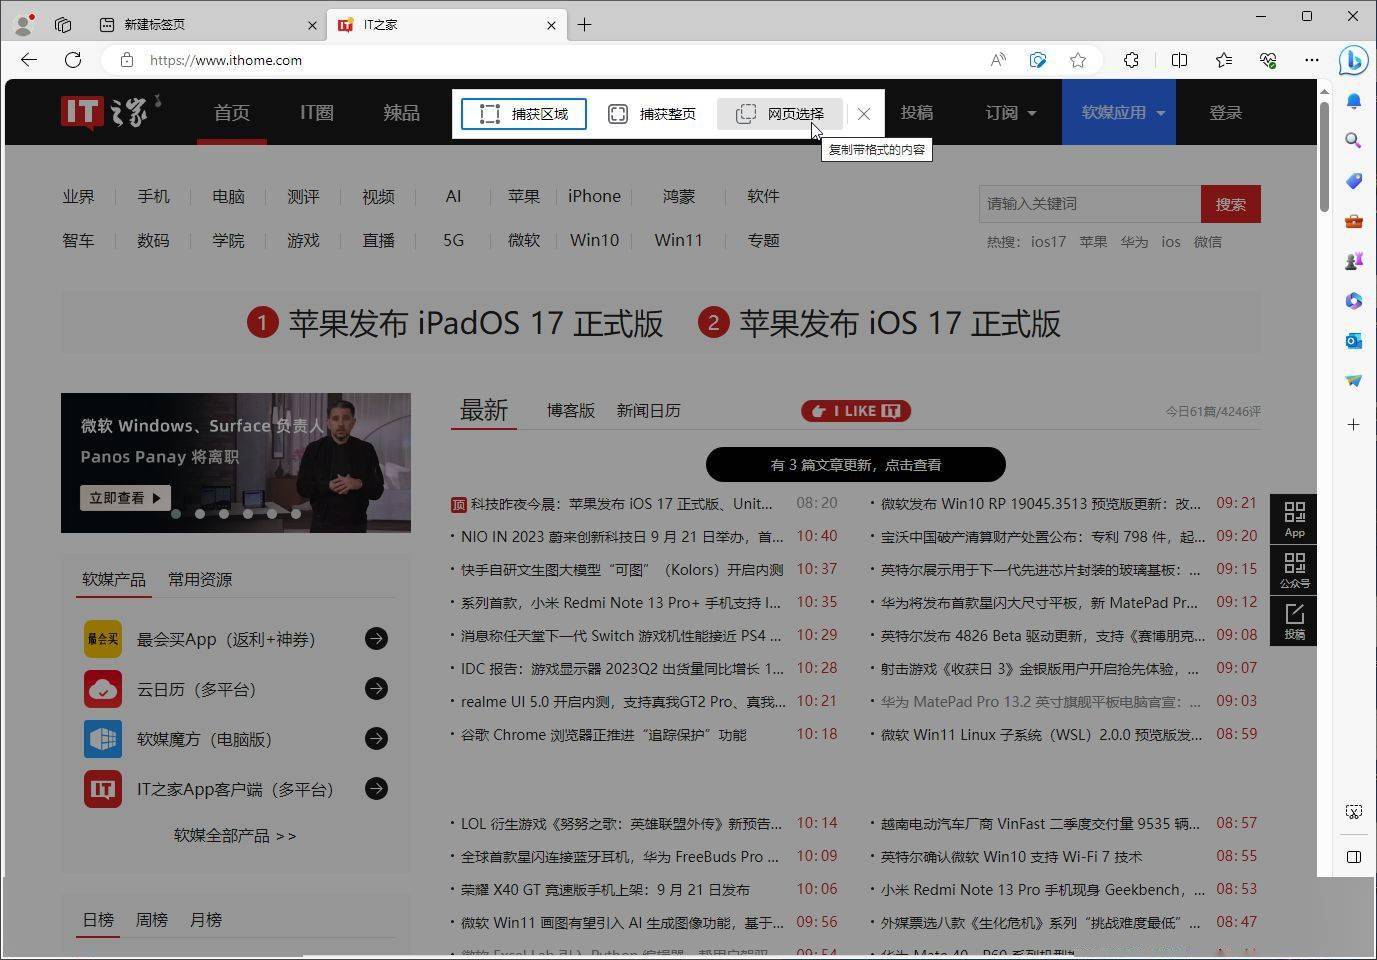Close the IT之家 browser tab
The height and width of the screenshot is (960, 1377).
coord(551,25)
